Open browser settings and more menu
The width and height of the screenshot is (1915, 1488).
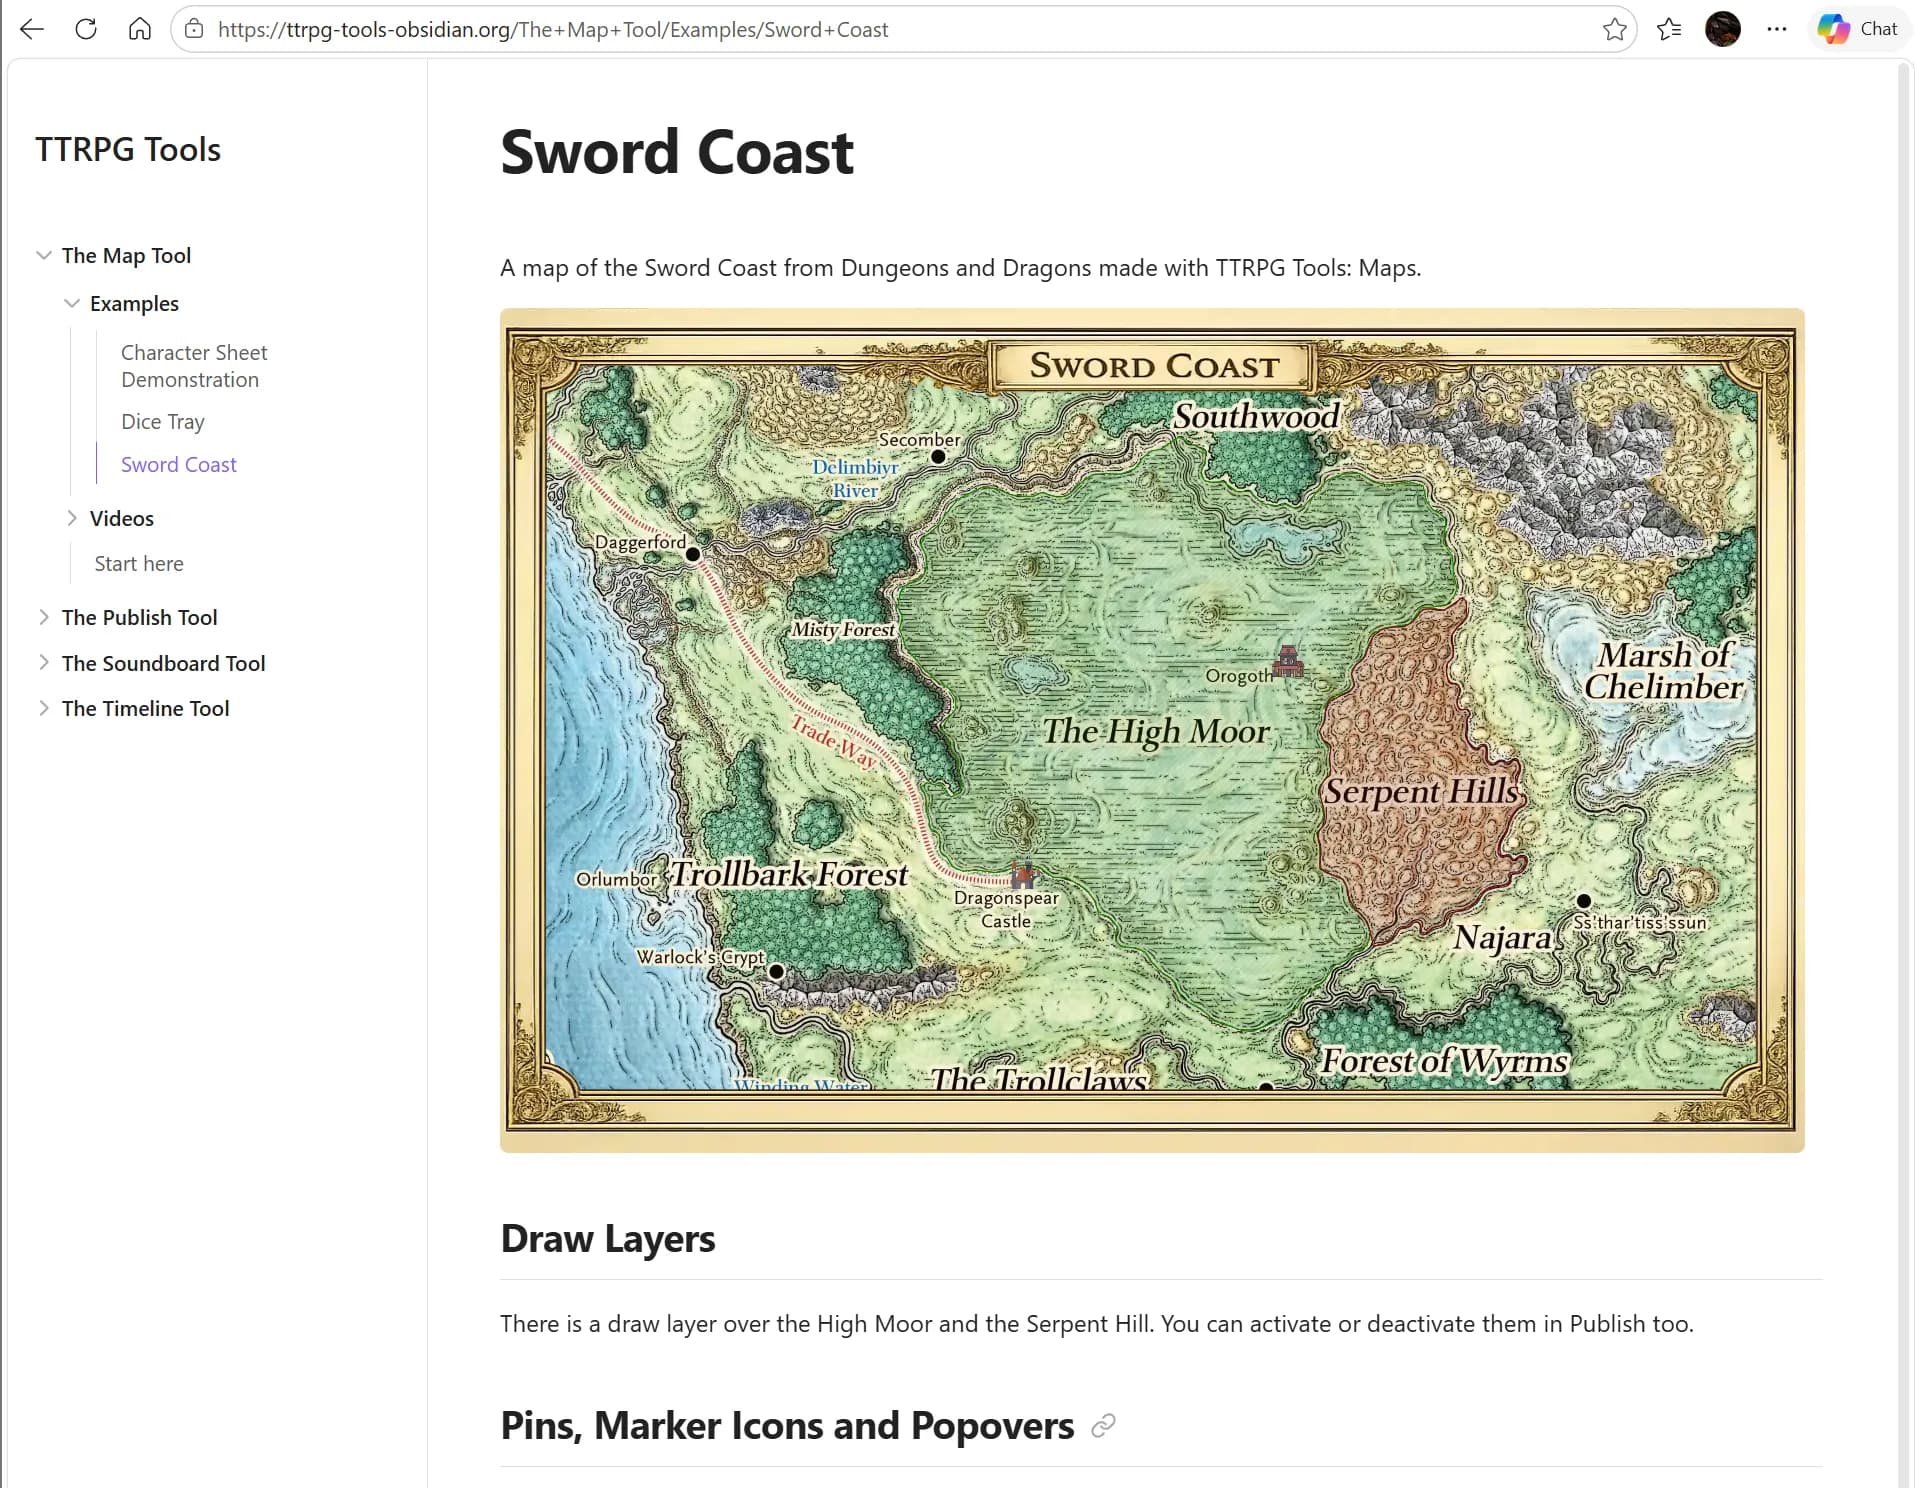[x=1776, y=29]
